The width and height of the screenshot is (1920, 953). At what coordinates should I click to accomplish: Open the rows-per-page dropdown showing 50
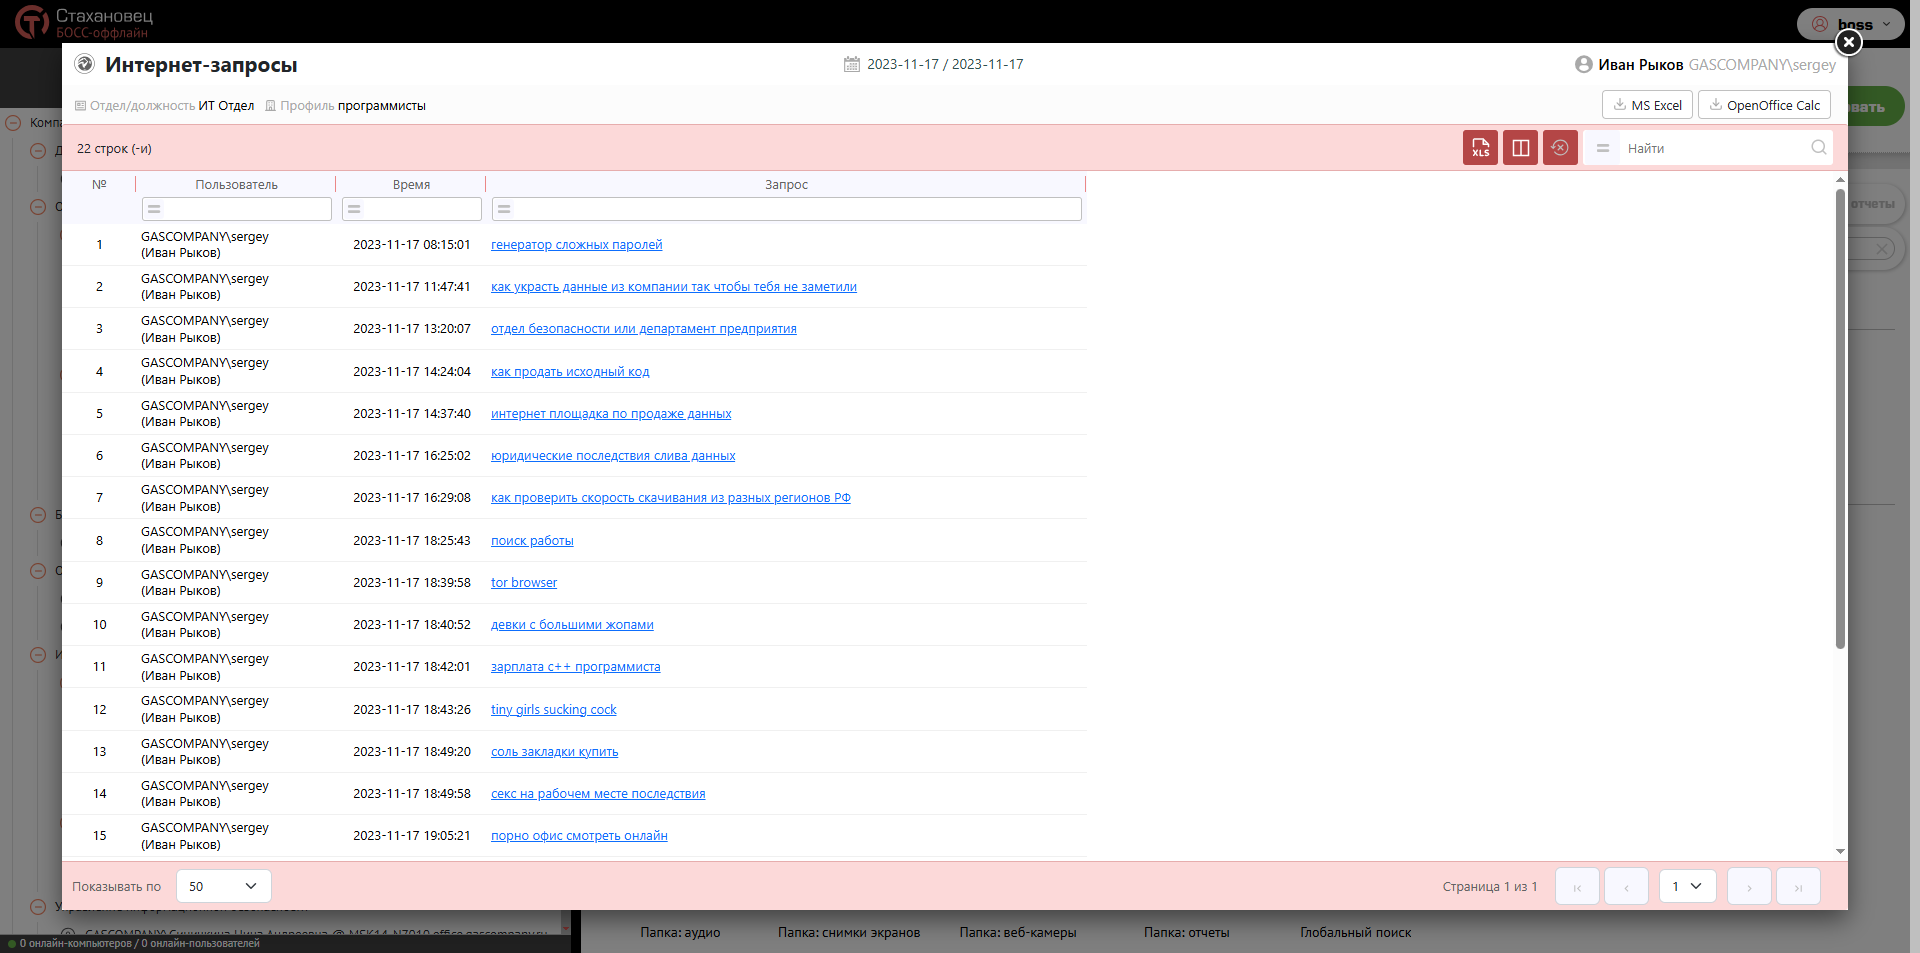tap(223, 886)
